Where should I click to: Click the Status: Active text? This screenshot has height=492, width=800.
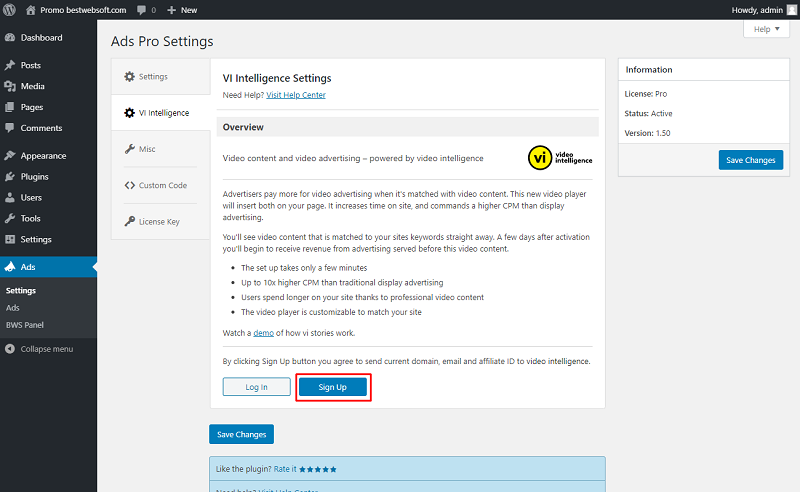(648, 113)
